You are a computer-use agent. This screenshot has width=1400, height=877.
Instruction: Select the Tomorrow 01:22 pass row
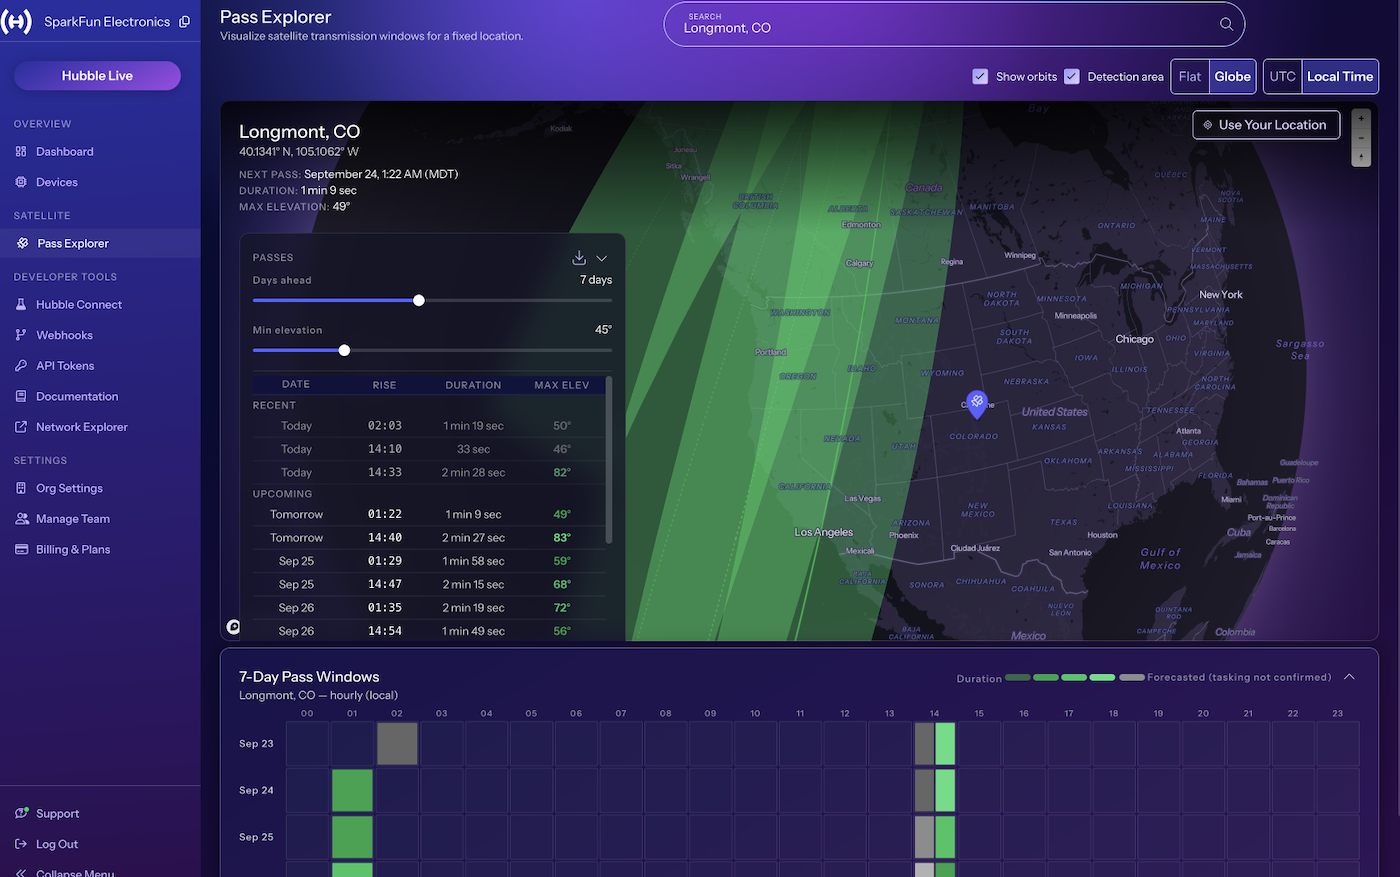[x=429, y=514]
